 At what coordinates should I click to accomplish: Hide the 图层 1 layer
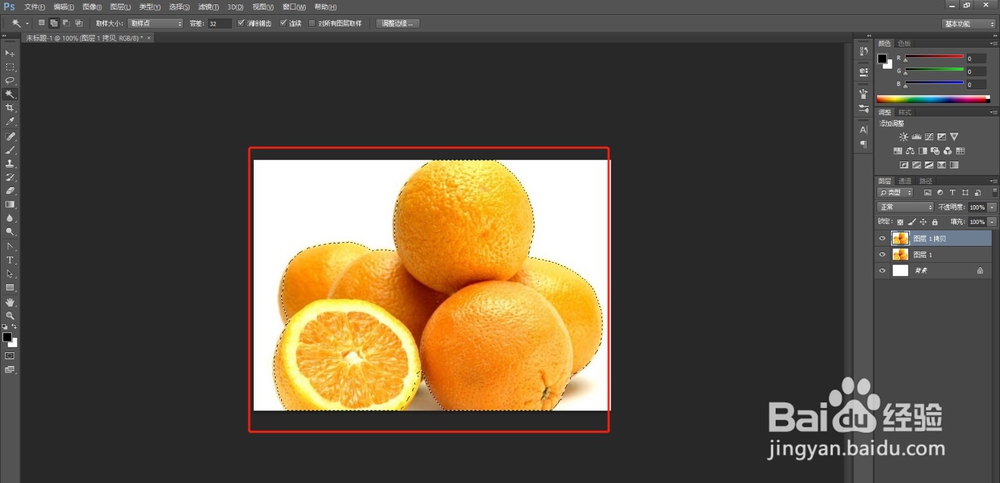click(x=882, y=255)
